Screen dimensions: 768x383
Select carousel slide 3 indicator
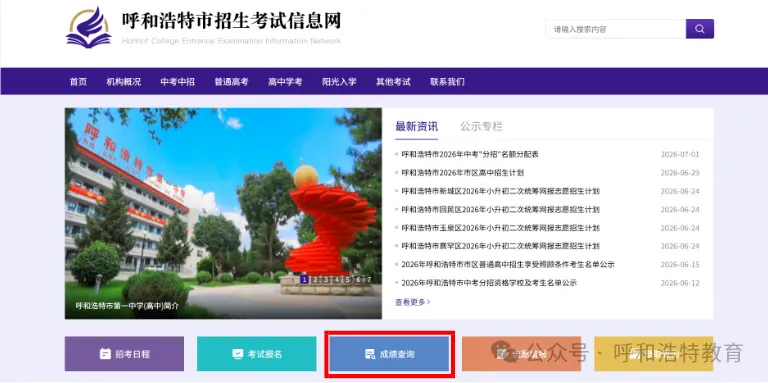click(326, 280)
